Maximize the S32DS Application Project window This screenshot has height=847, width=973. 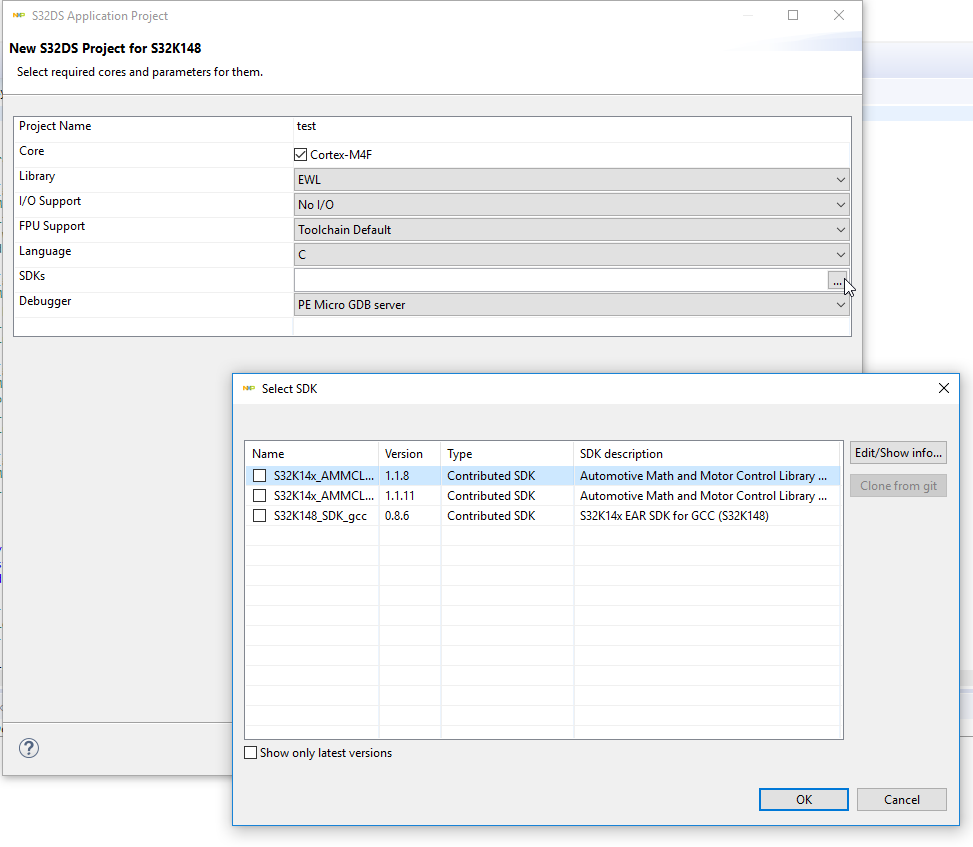(793, 15)
